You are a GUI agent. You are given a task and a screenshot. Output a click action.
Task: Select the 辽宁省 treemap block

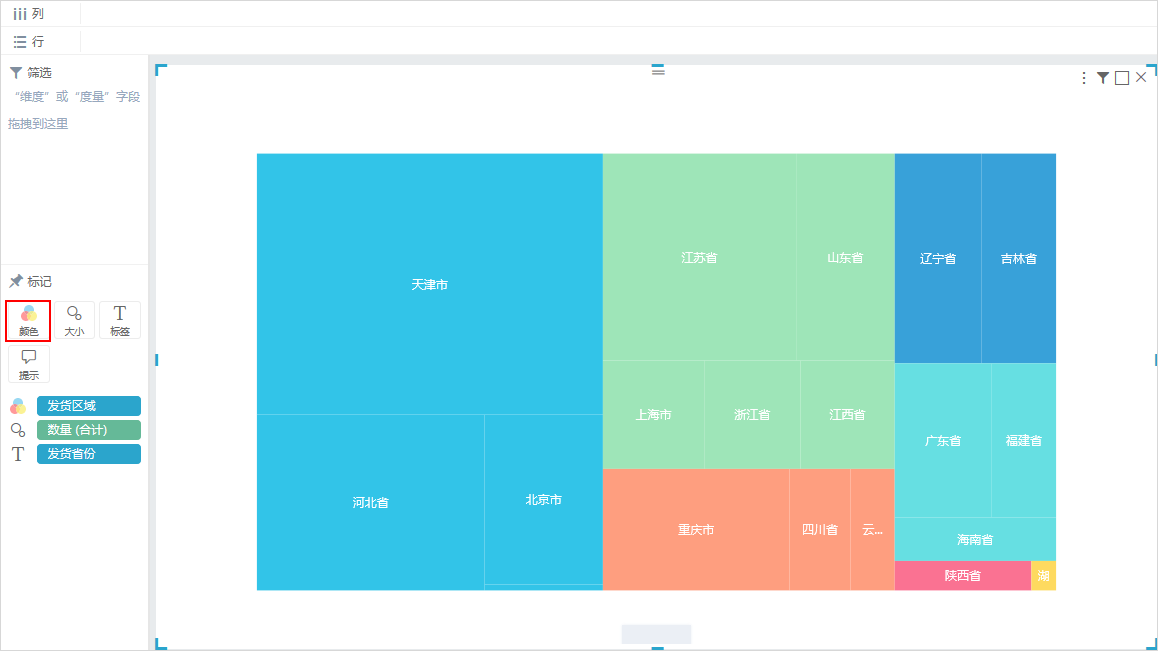938,259
